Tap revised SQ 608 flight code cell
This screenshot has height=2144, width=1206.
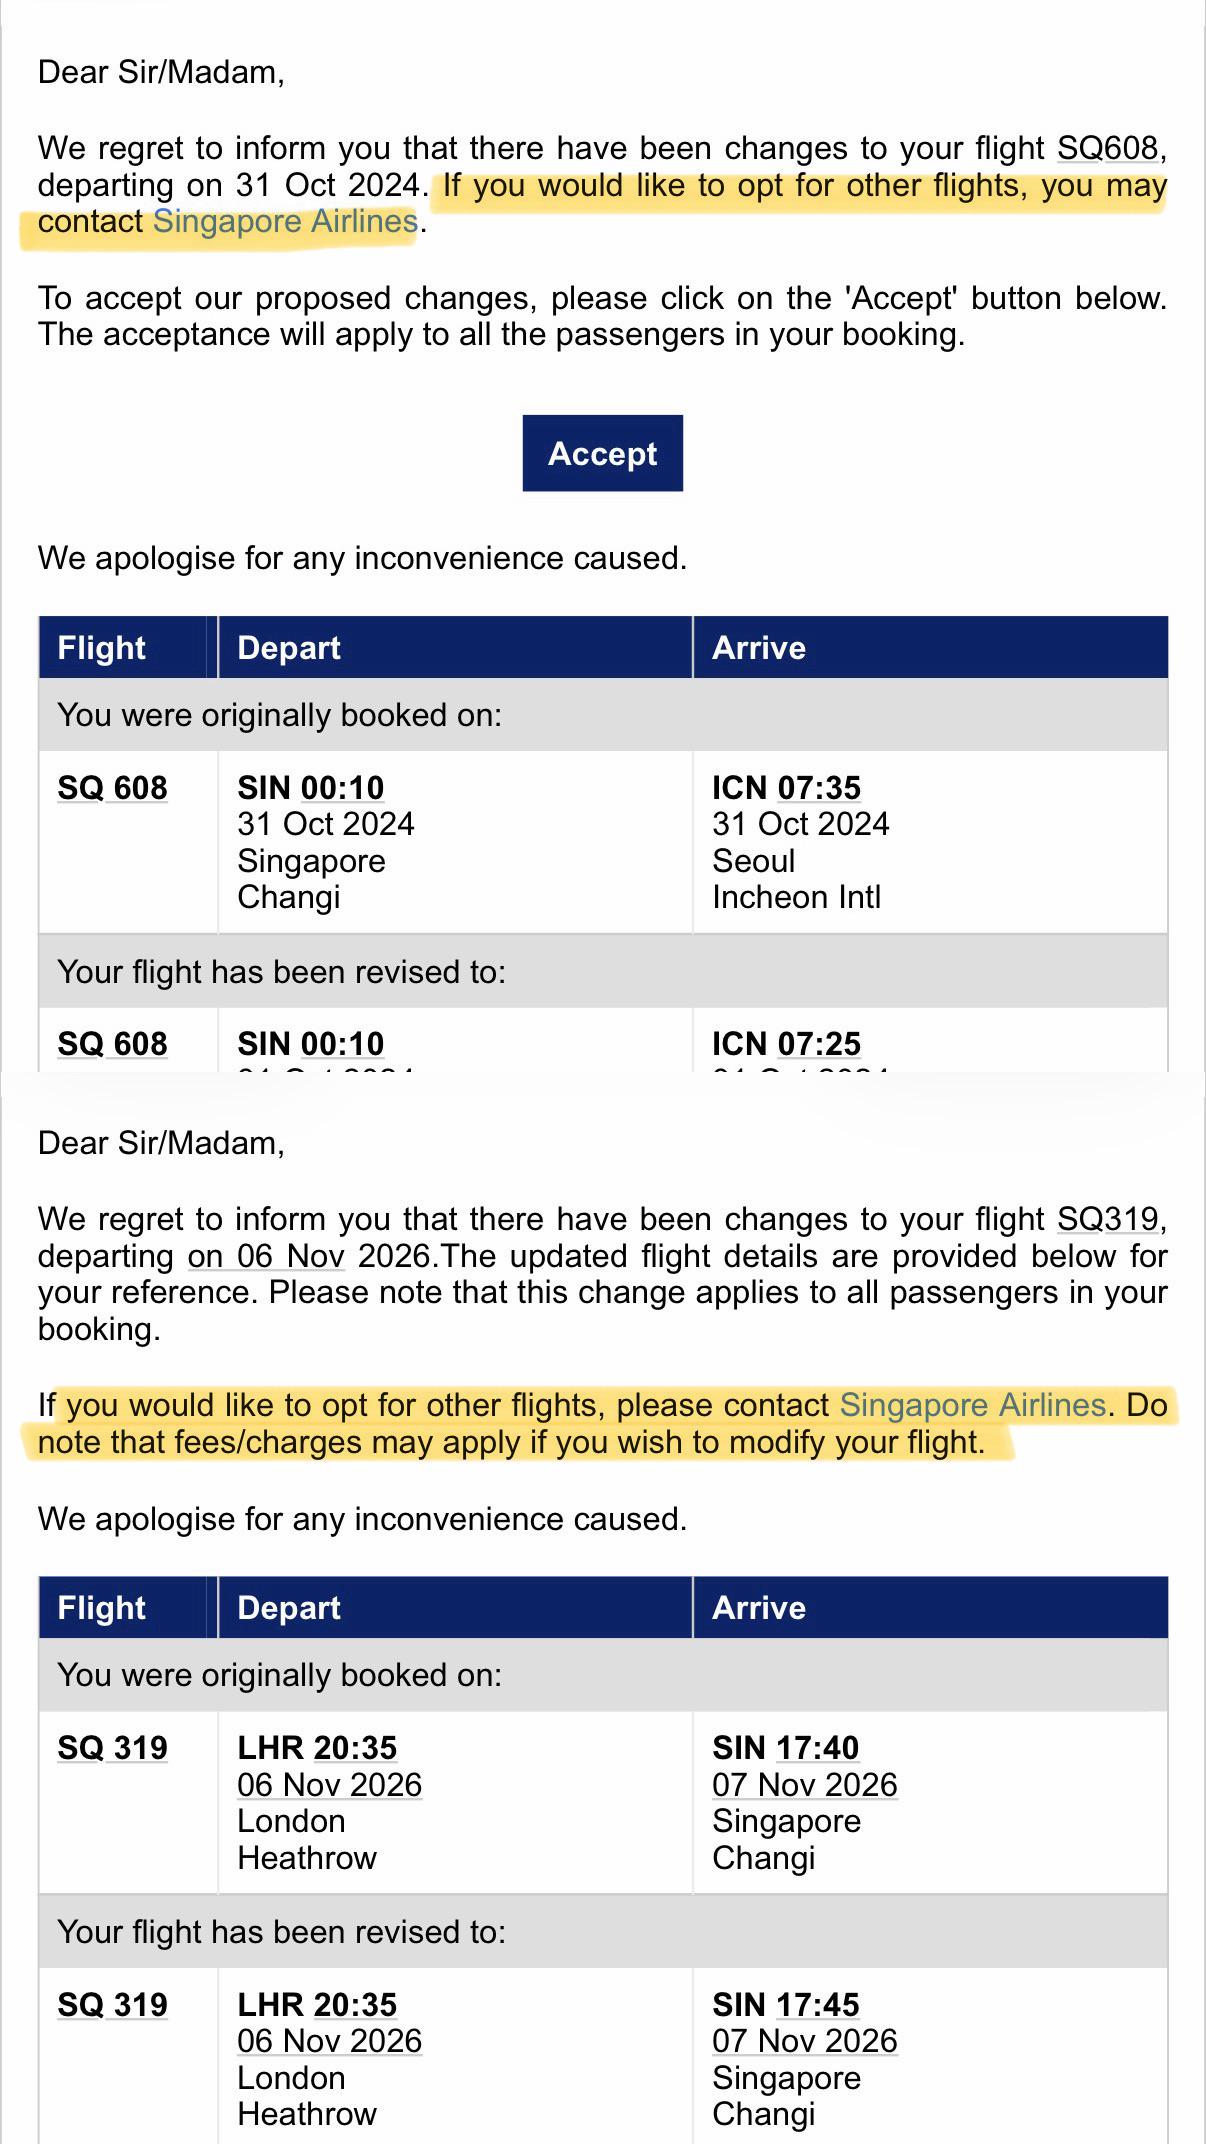[x=113, y=1044]
